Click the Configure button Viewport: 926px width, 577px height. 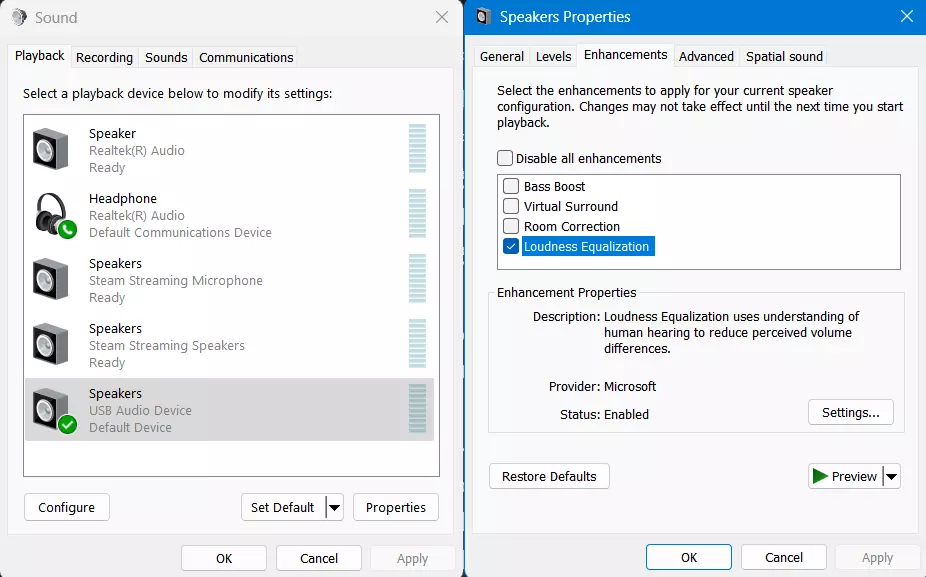[66, 508]
